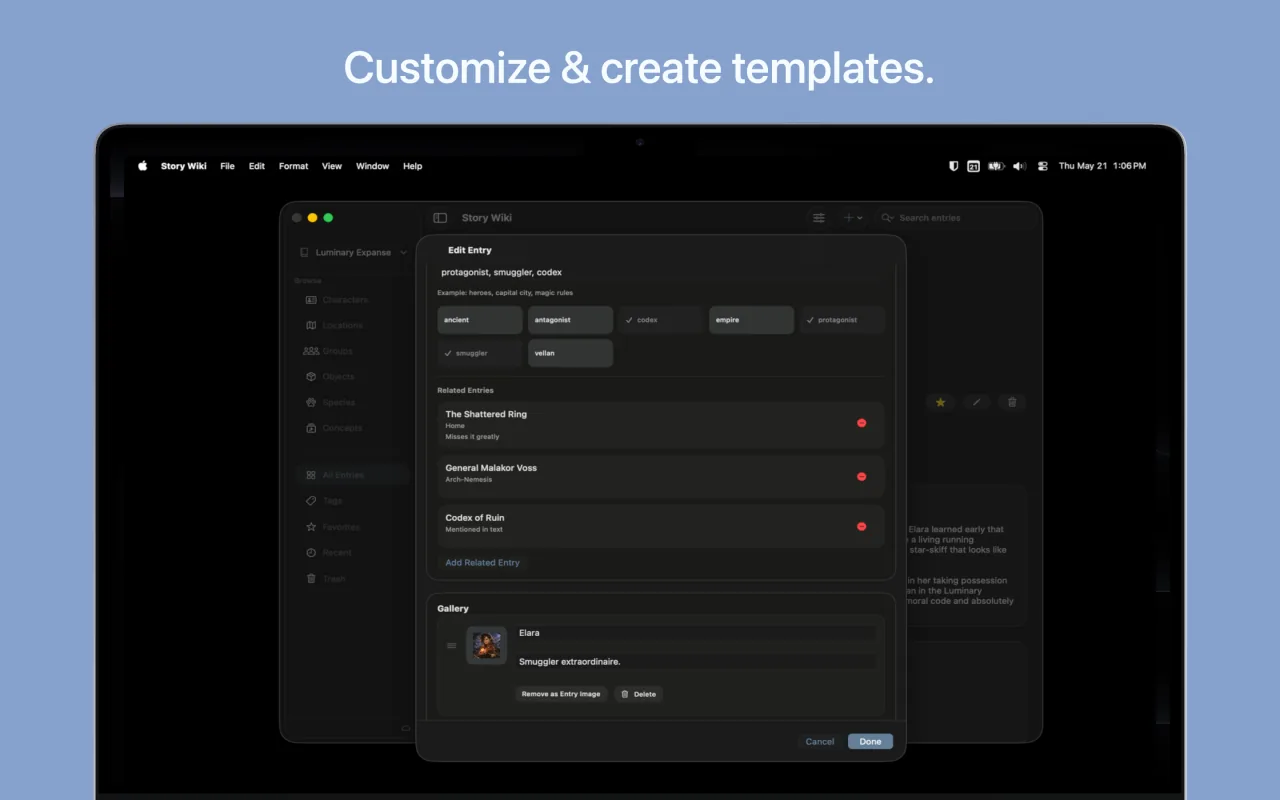The height and width of the screenshot is (800, 1280).
Task: Click the Add Related Entry link
Action: 483,563
